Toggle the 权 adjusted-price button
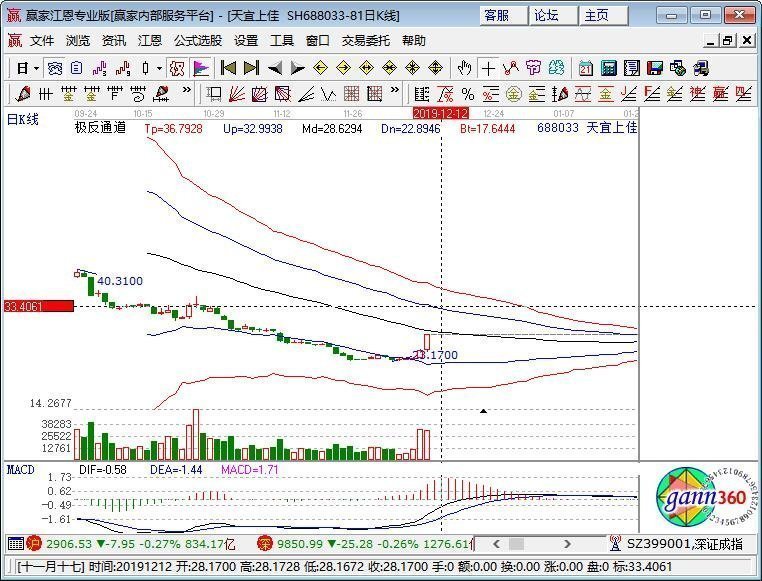762x581 pixels. [177, 68]
